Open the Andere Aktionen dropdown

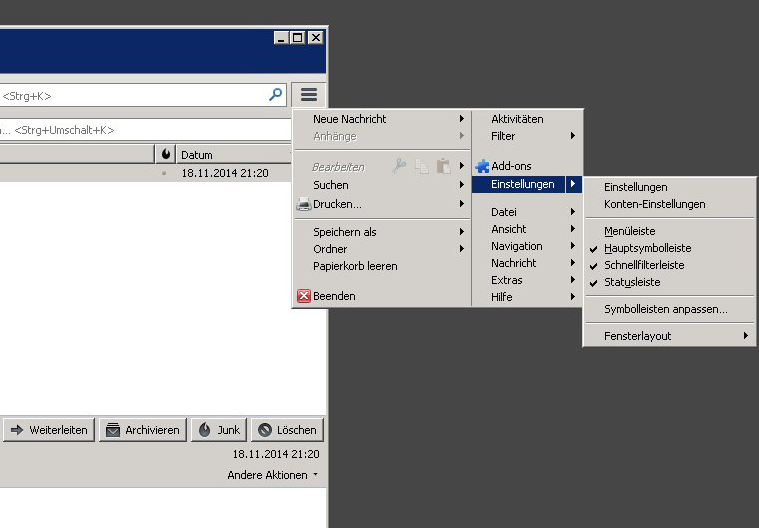(x=273, y=475)
